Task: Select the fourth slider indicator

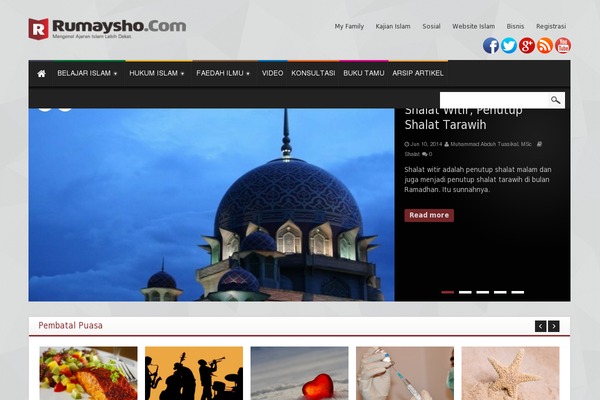Action: [500, 292]
